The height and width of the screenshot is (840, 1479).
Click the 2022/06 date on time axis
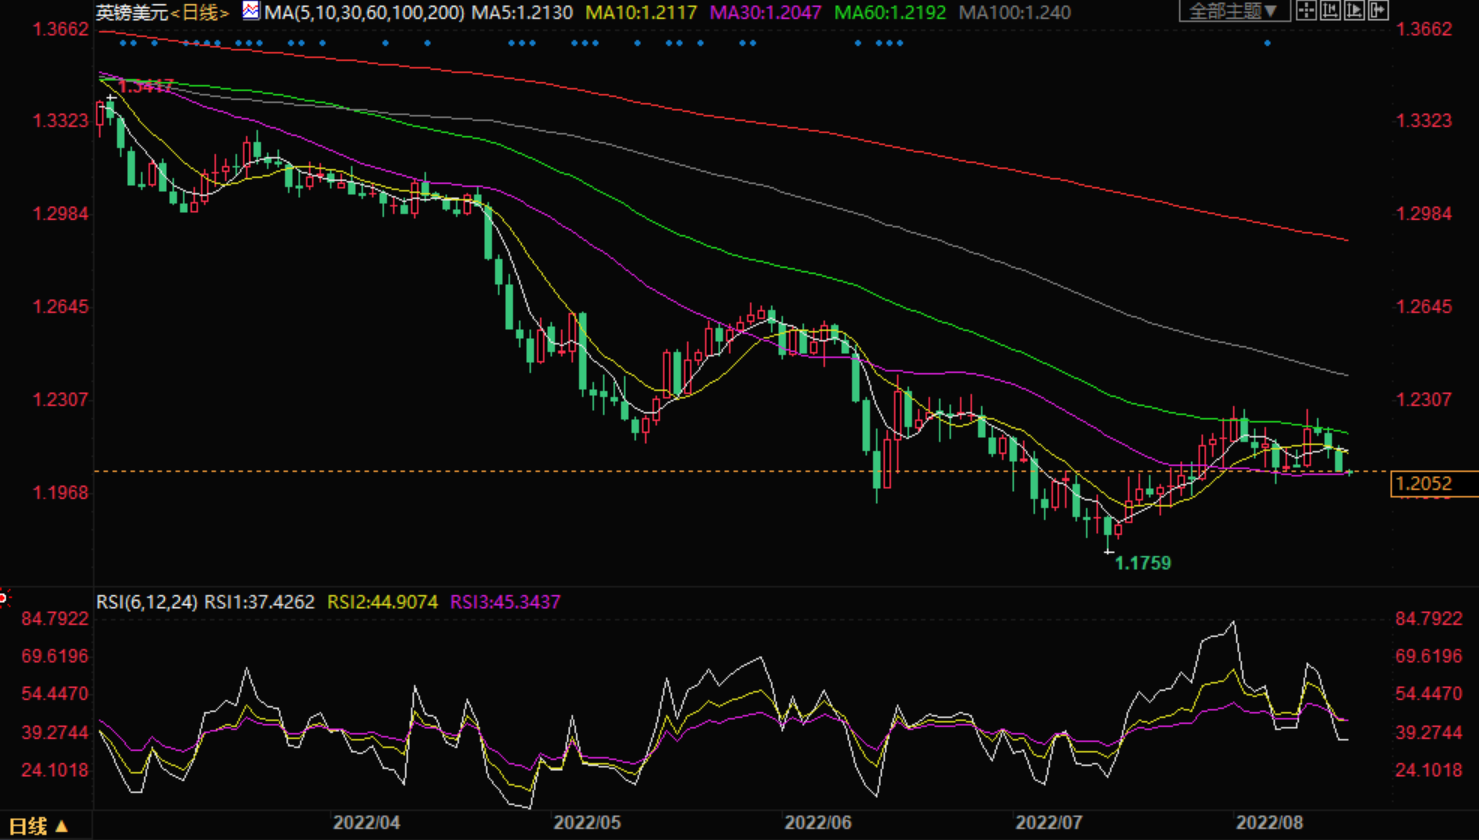coord(818,823)
